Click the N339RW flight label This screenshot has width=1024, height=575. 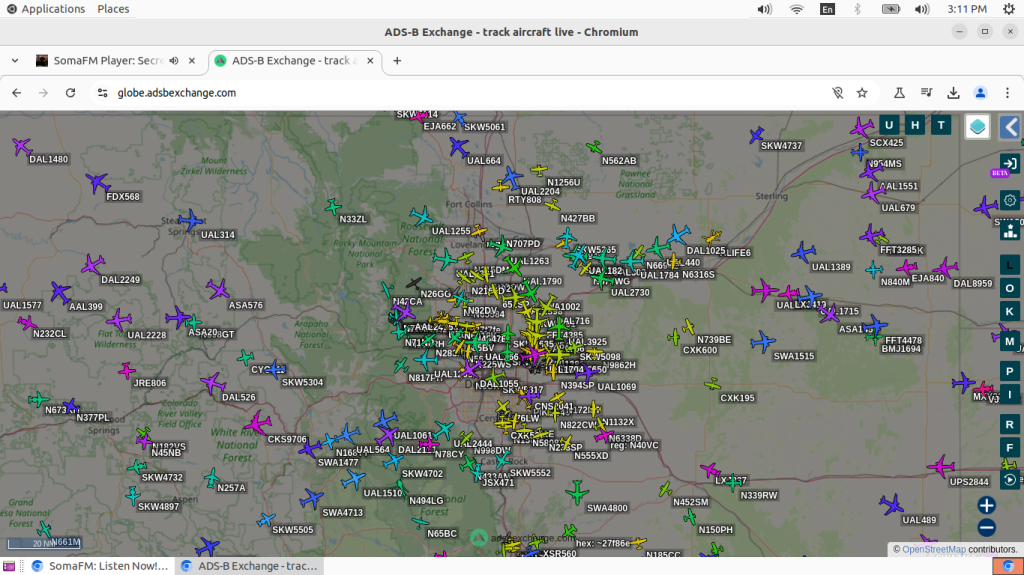[x=759, y=495]
